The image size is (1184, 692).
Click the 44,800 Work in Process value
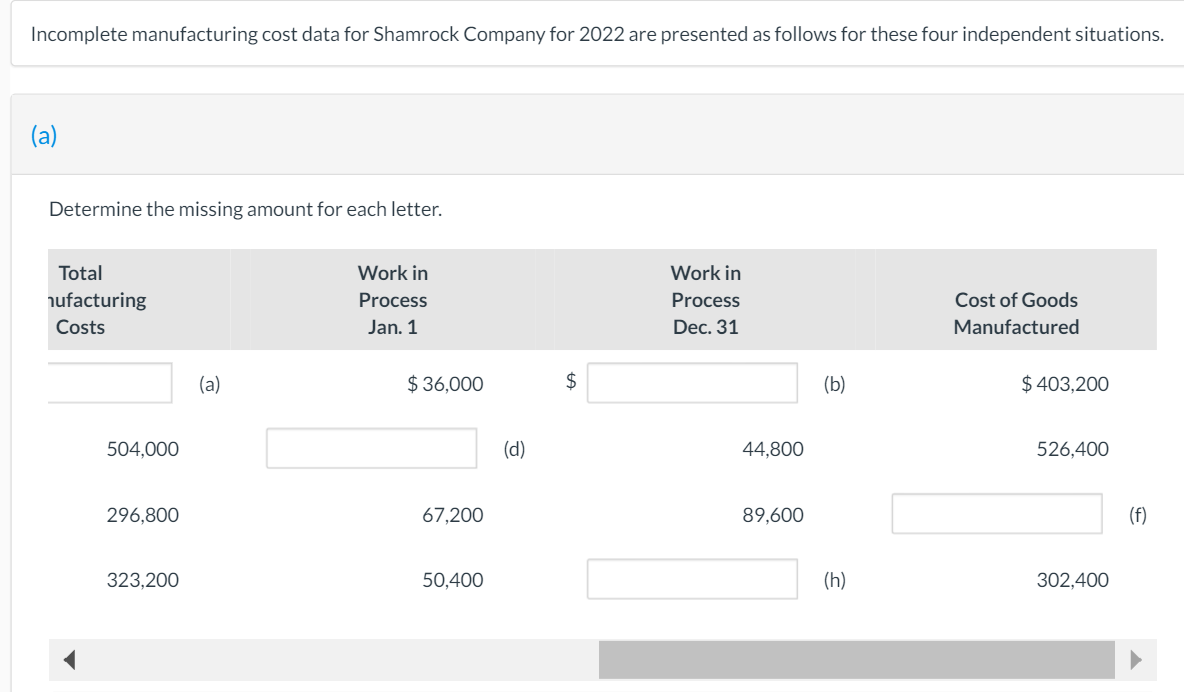pyautogui.click(x=772, y=449)
